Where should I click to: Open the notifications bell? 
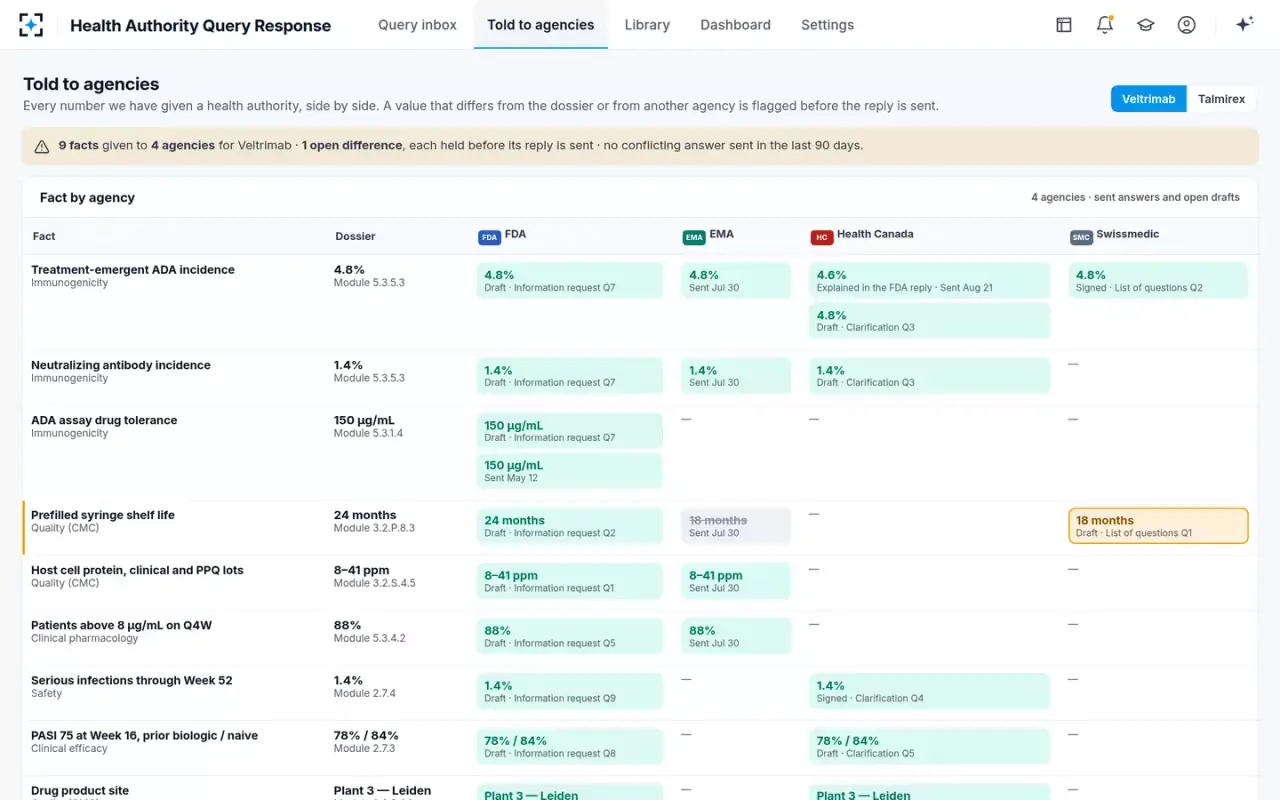click(1105, 25)
